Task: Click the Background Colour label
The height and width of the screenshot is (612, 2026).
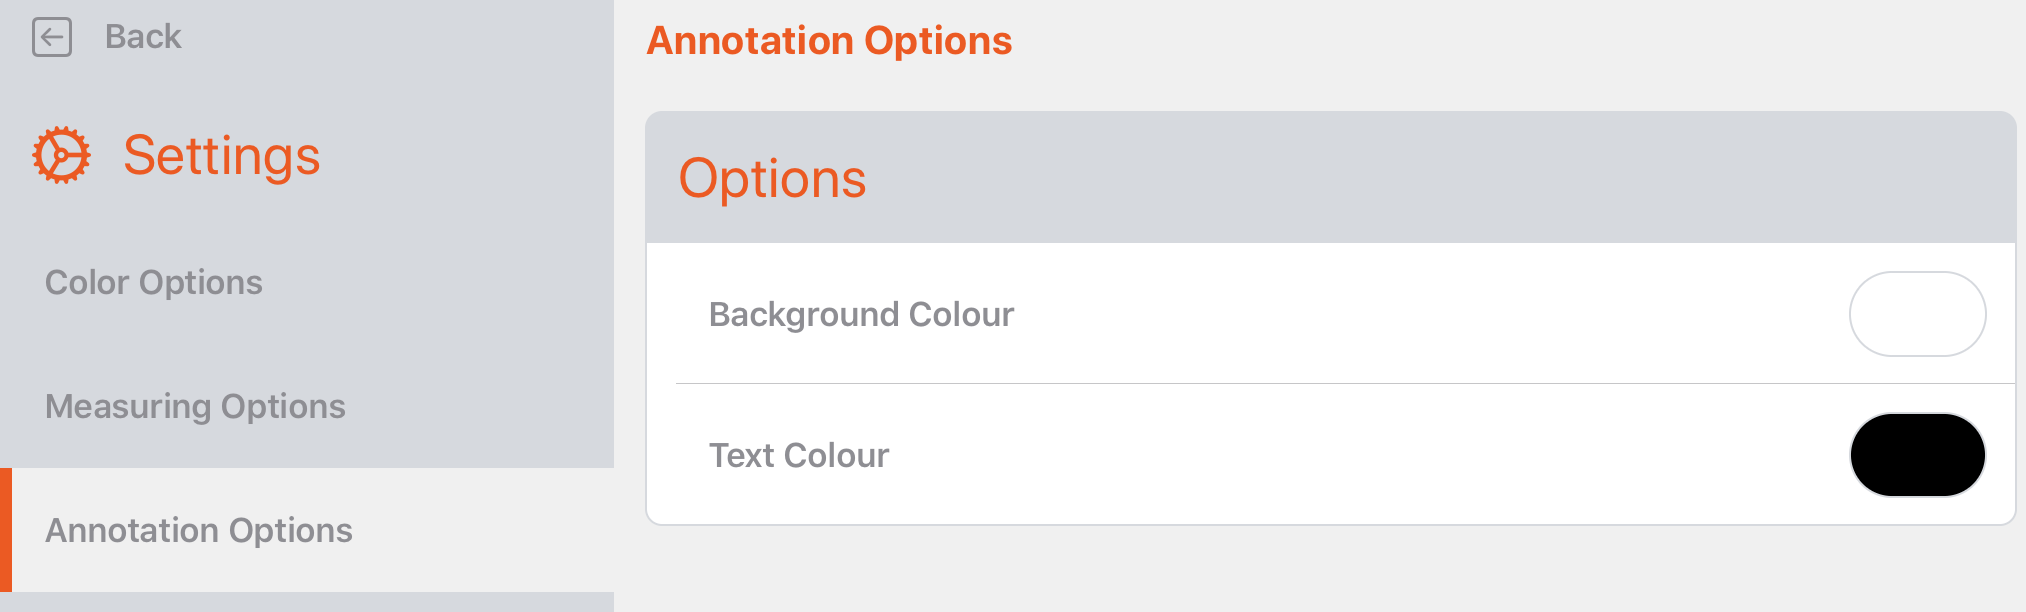Action: (x=861, y=313)
